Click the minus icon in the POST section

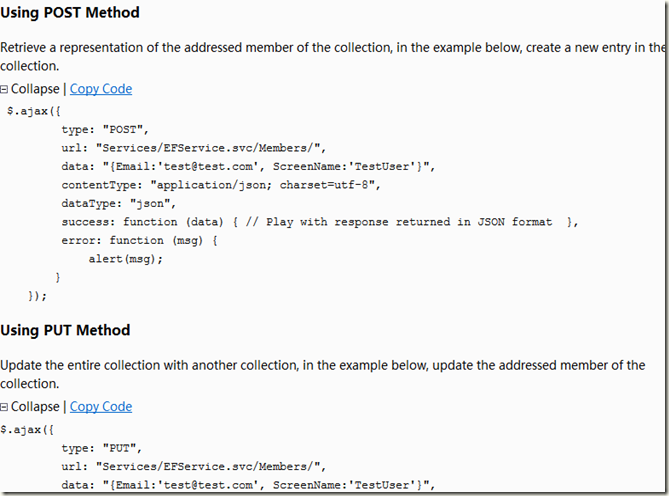click(5, 90)
